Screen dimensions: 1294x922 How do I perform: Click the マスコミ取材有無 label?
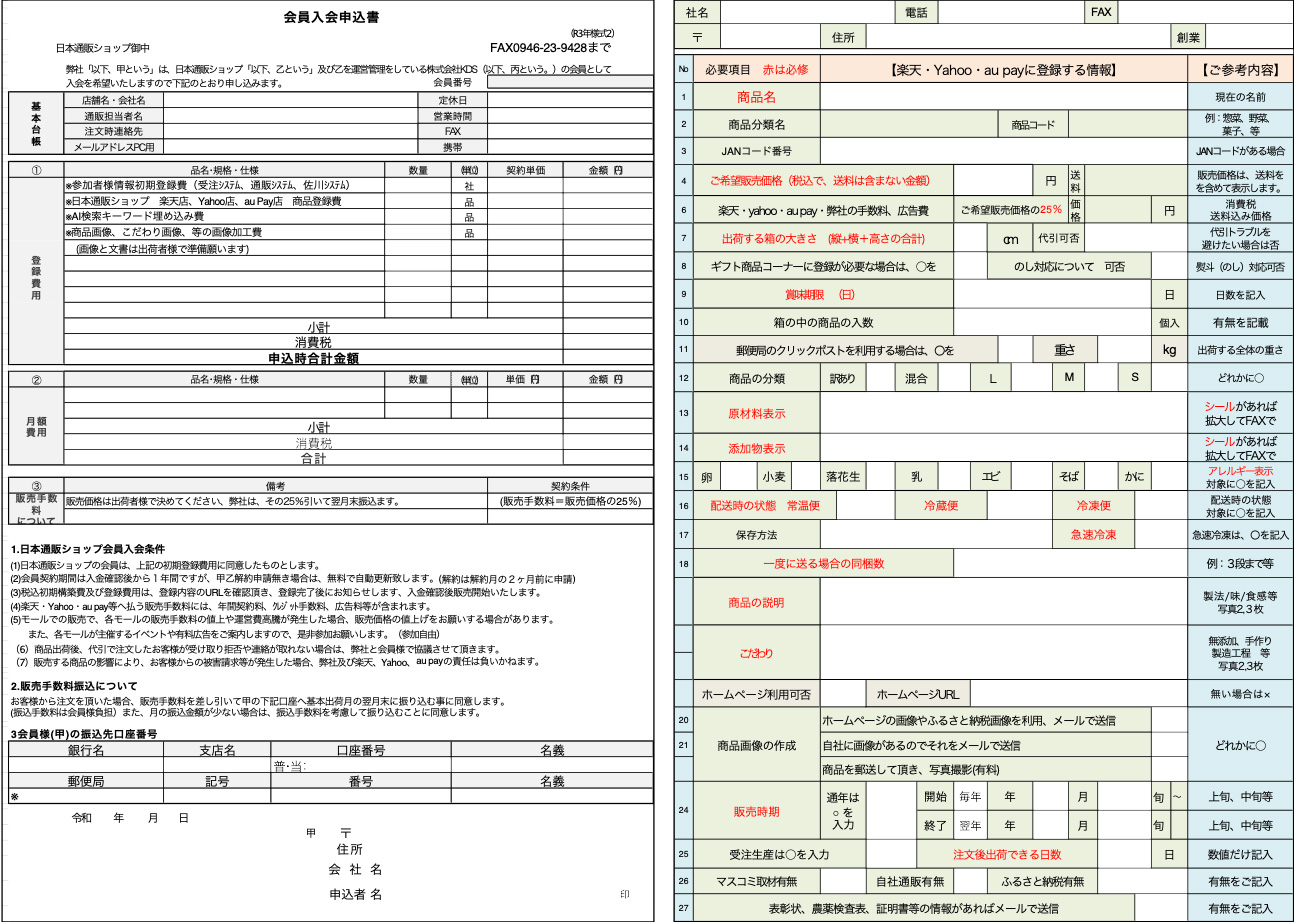coord(757,881)
